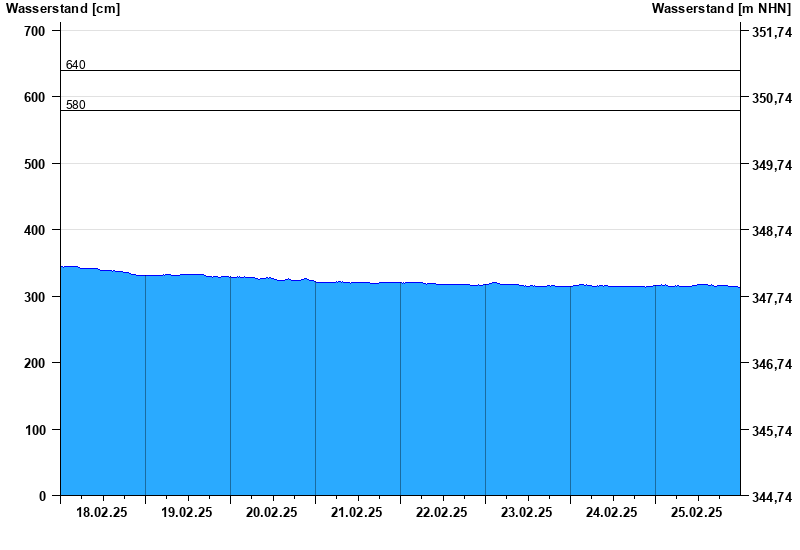Click the 347,74 right axis value
This screenshot has height=550, width=800.
click(772, 297)
